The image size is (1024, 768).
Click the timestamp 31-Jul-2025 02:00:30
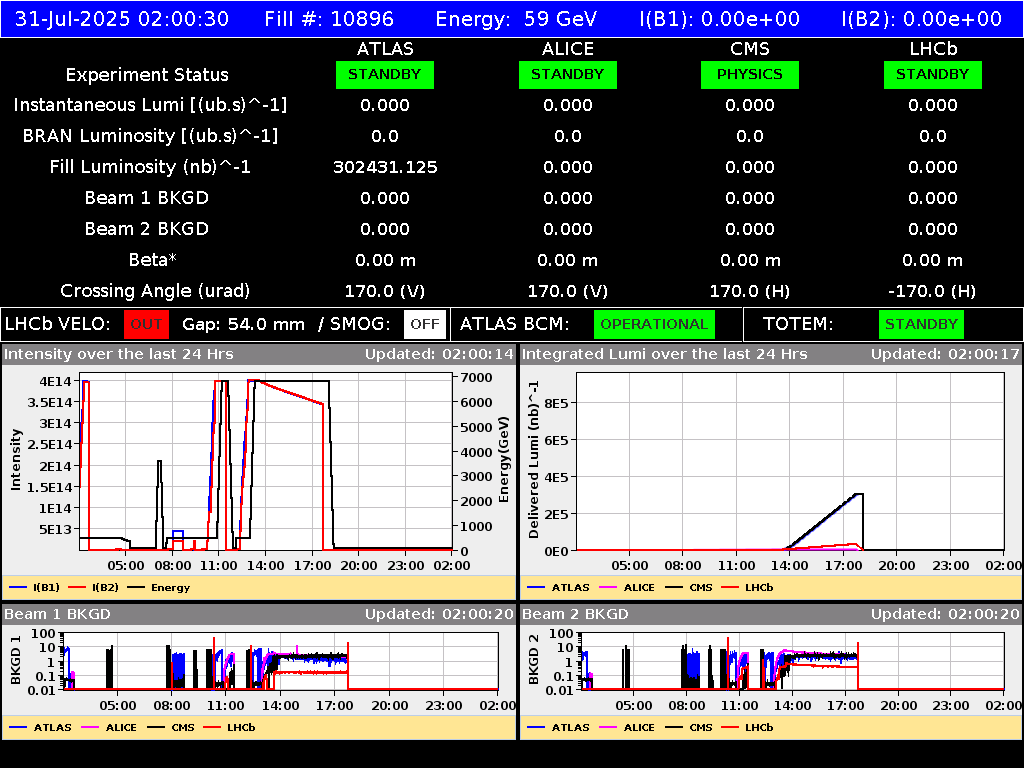click(121, 18)
